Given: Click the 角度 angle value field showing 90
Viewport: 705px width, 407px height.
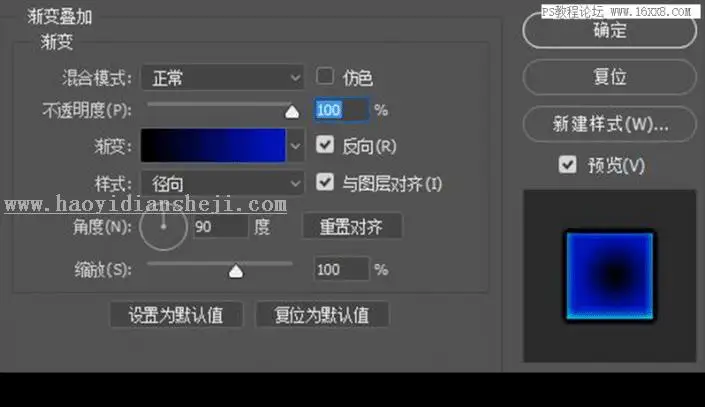Looking at the screenshot, I should (x=220, y=226).
